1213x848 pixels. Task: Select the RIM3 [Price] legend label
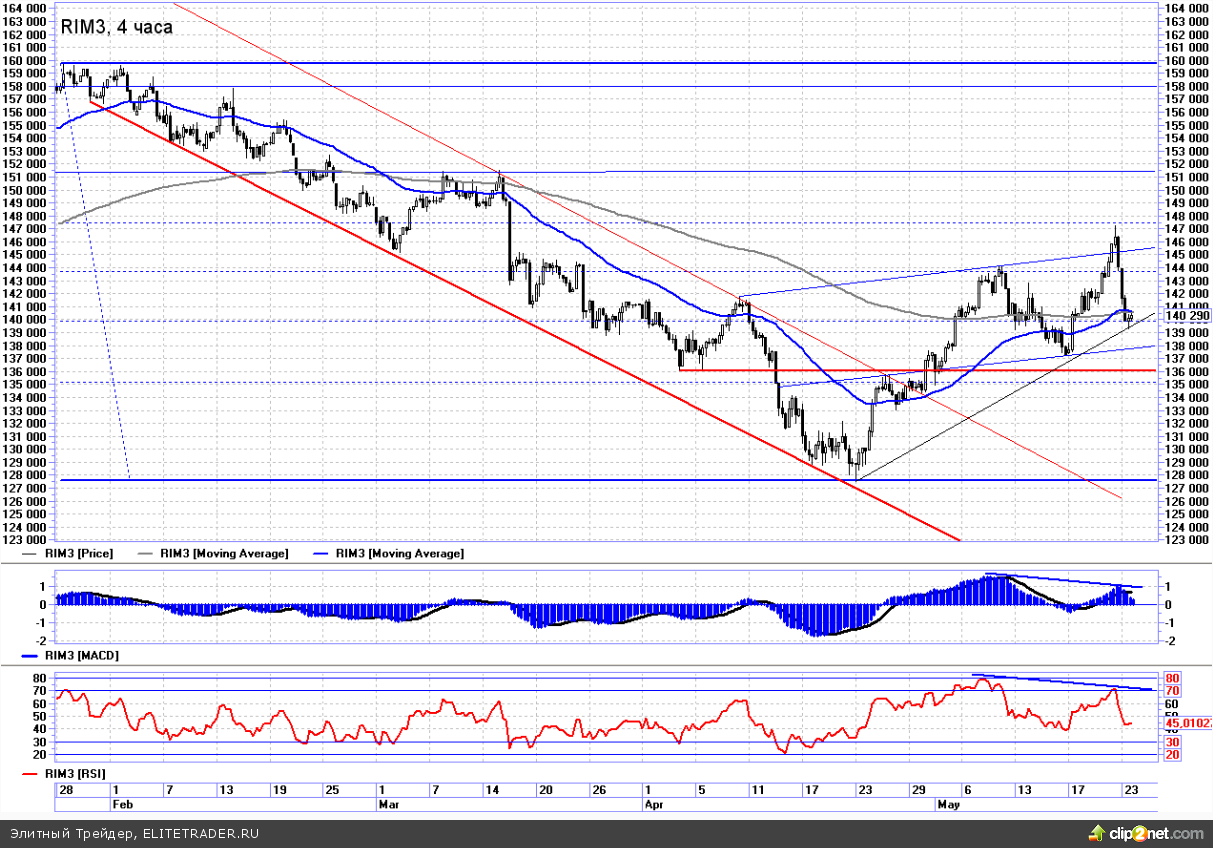pos(78,553)
